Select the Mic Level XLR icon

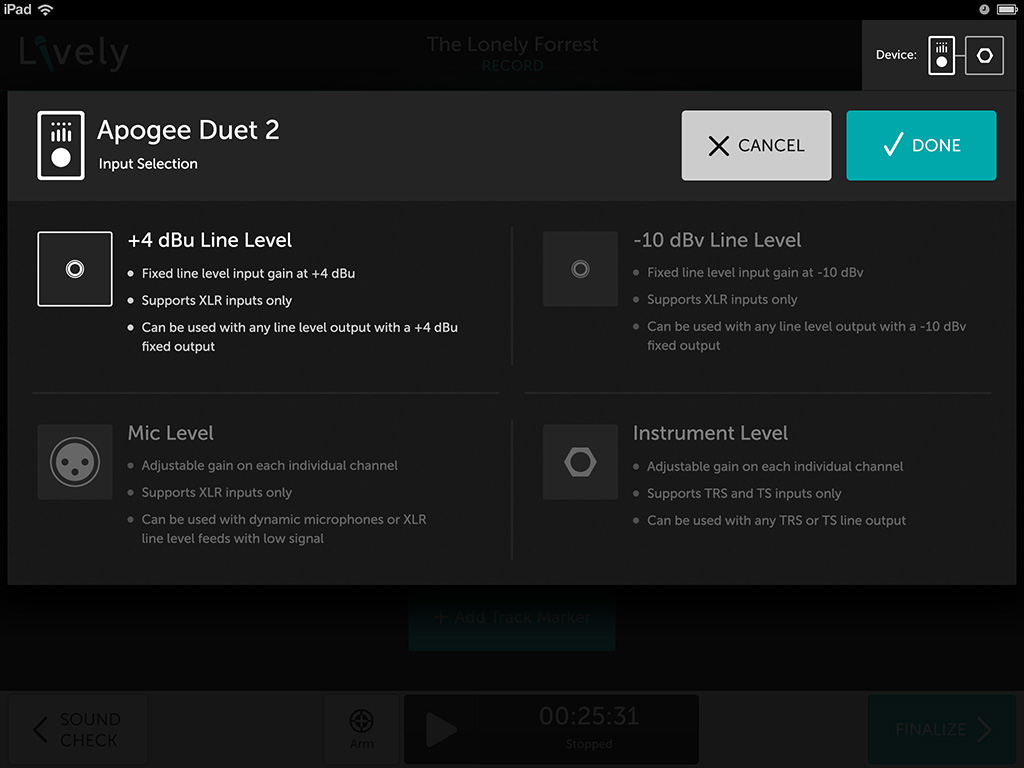(75, 462)
